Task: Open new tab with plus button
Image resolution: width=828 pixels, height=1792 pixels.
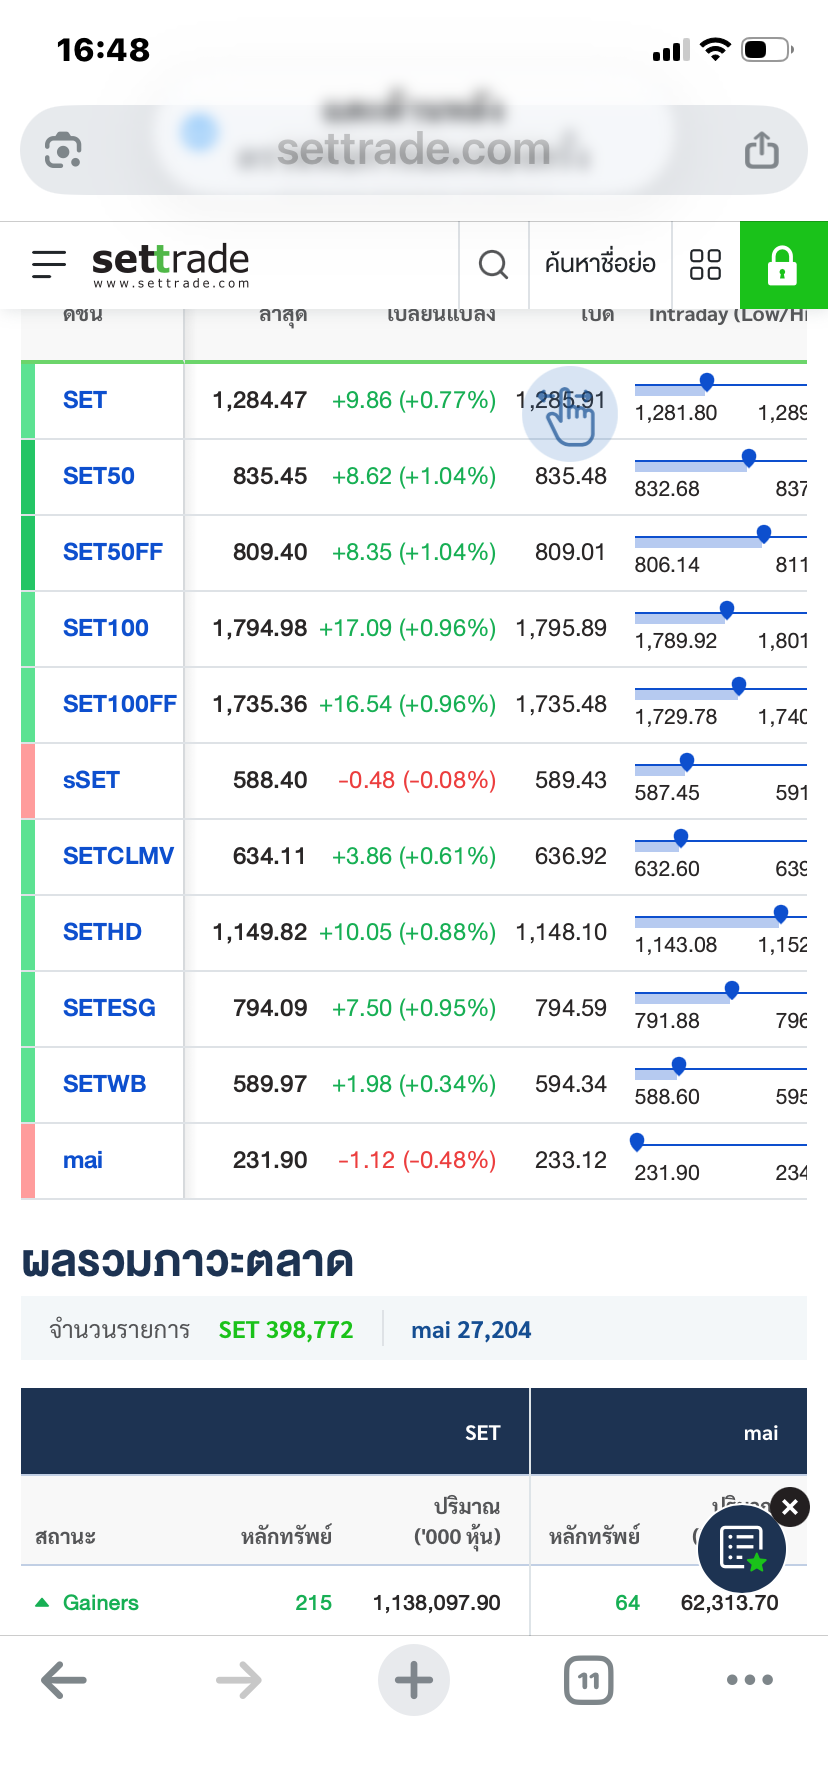Action: (x=413, y=1680)
